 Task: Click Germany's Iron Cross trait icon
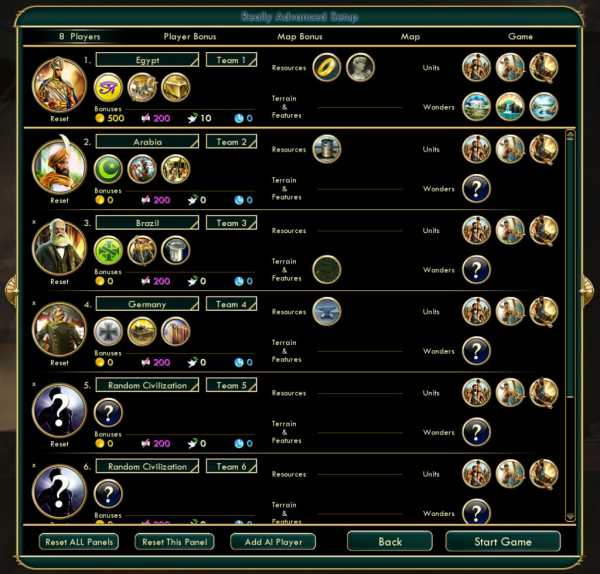pos(108,331)
